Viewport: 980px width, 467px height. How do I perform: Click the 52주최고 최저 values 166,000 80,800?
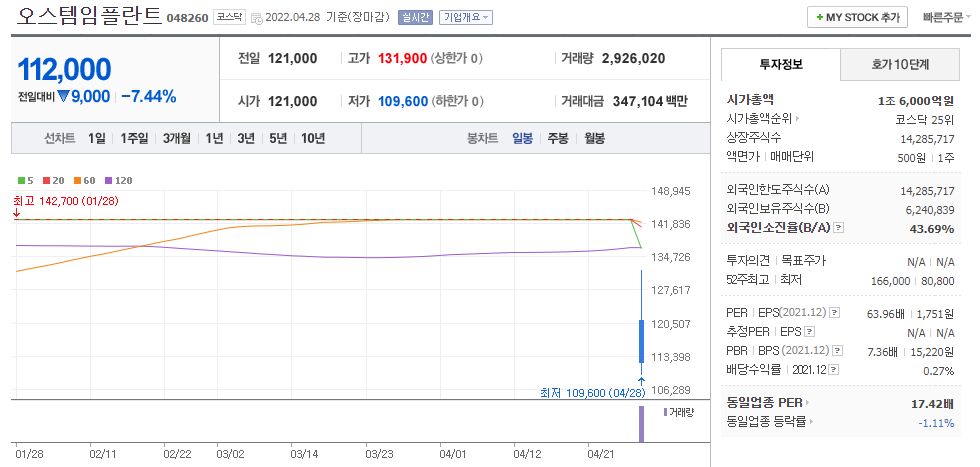(913, 281)
